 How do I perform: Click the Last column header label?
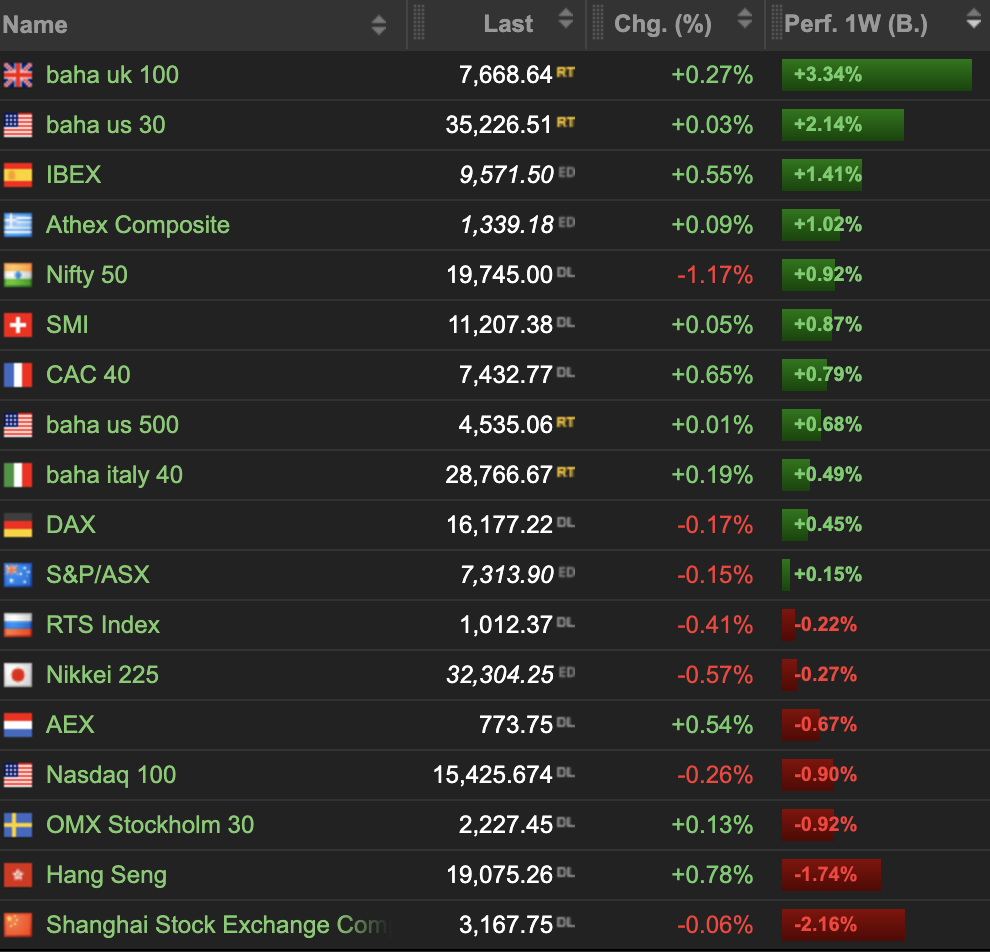tap(508, 23)
